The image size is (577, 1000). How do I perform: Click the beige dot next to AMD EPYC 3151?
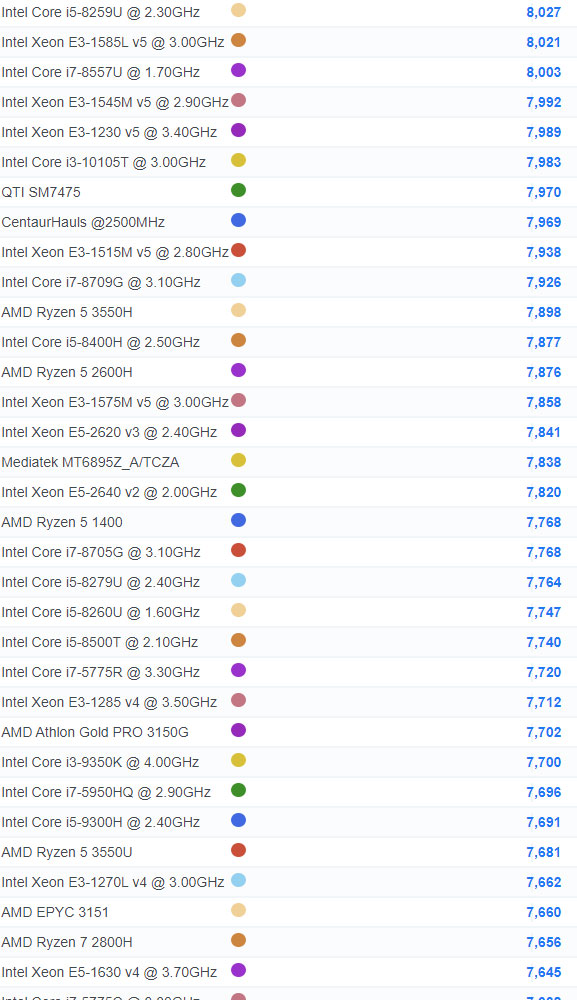click(x=238, y=909)
